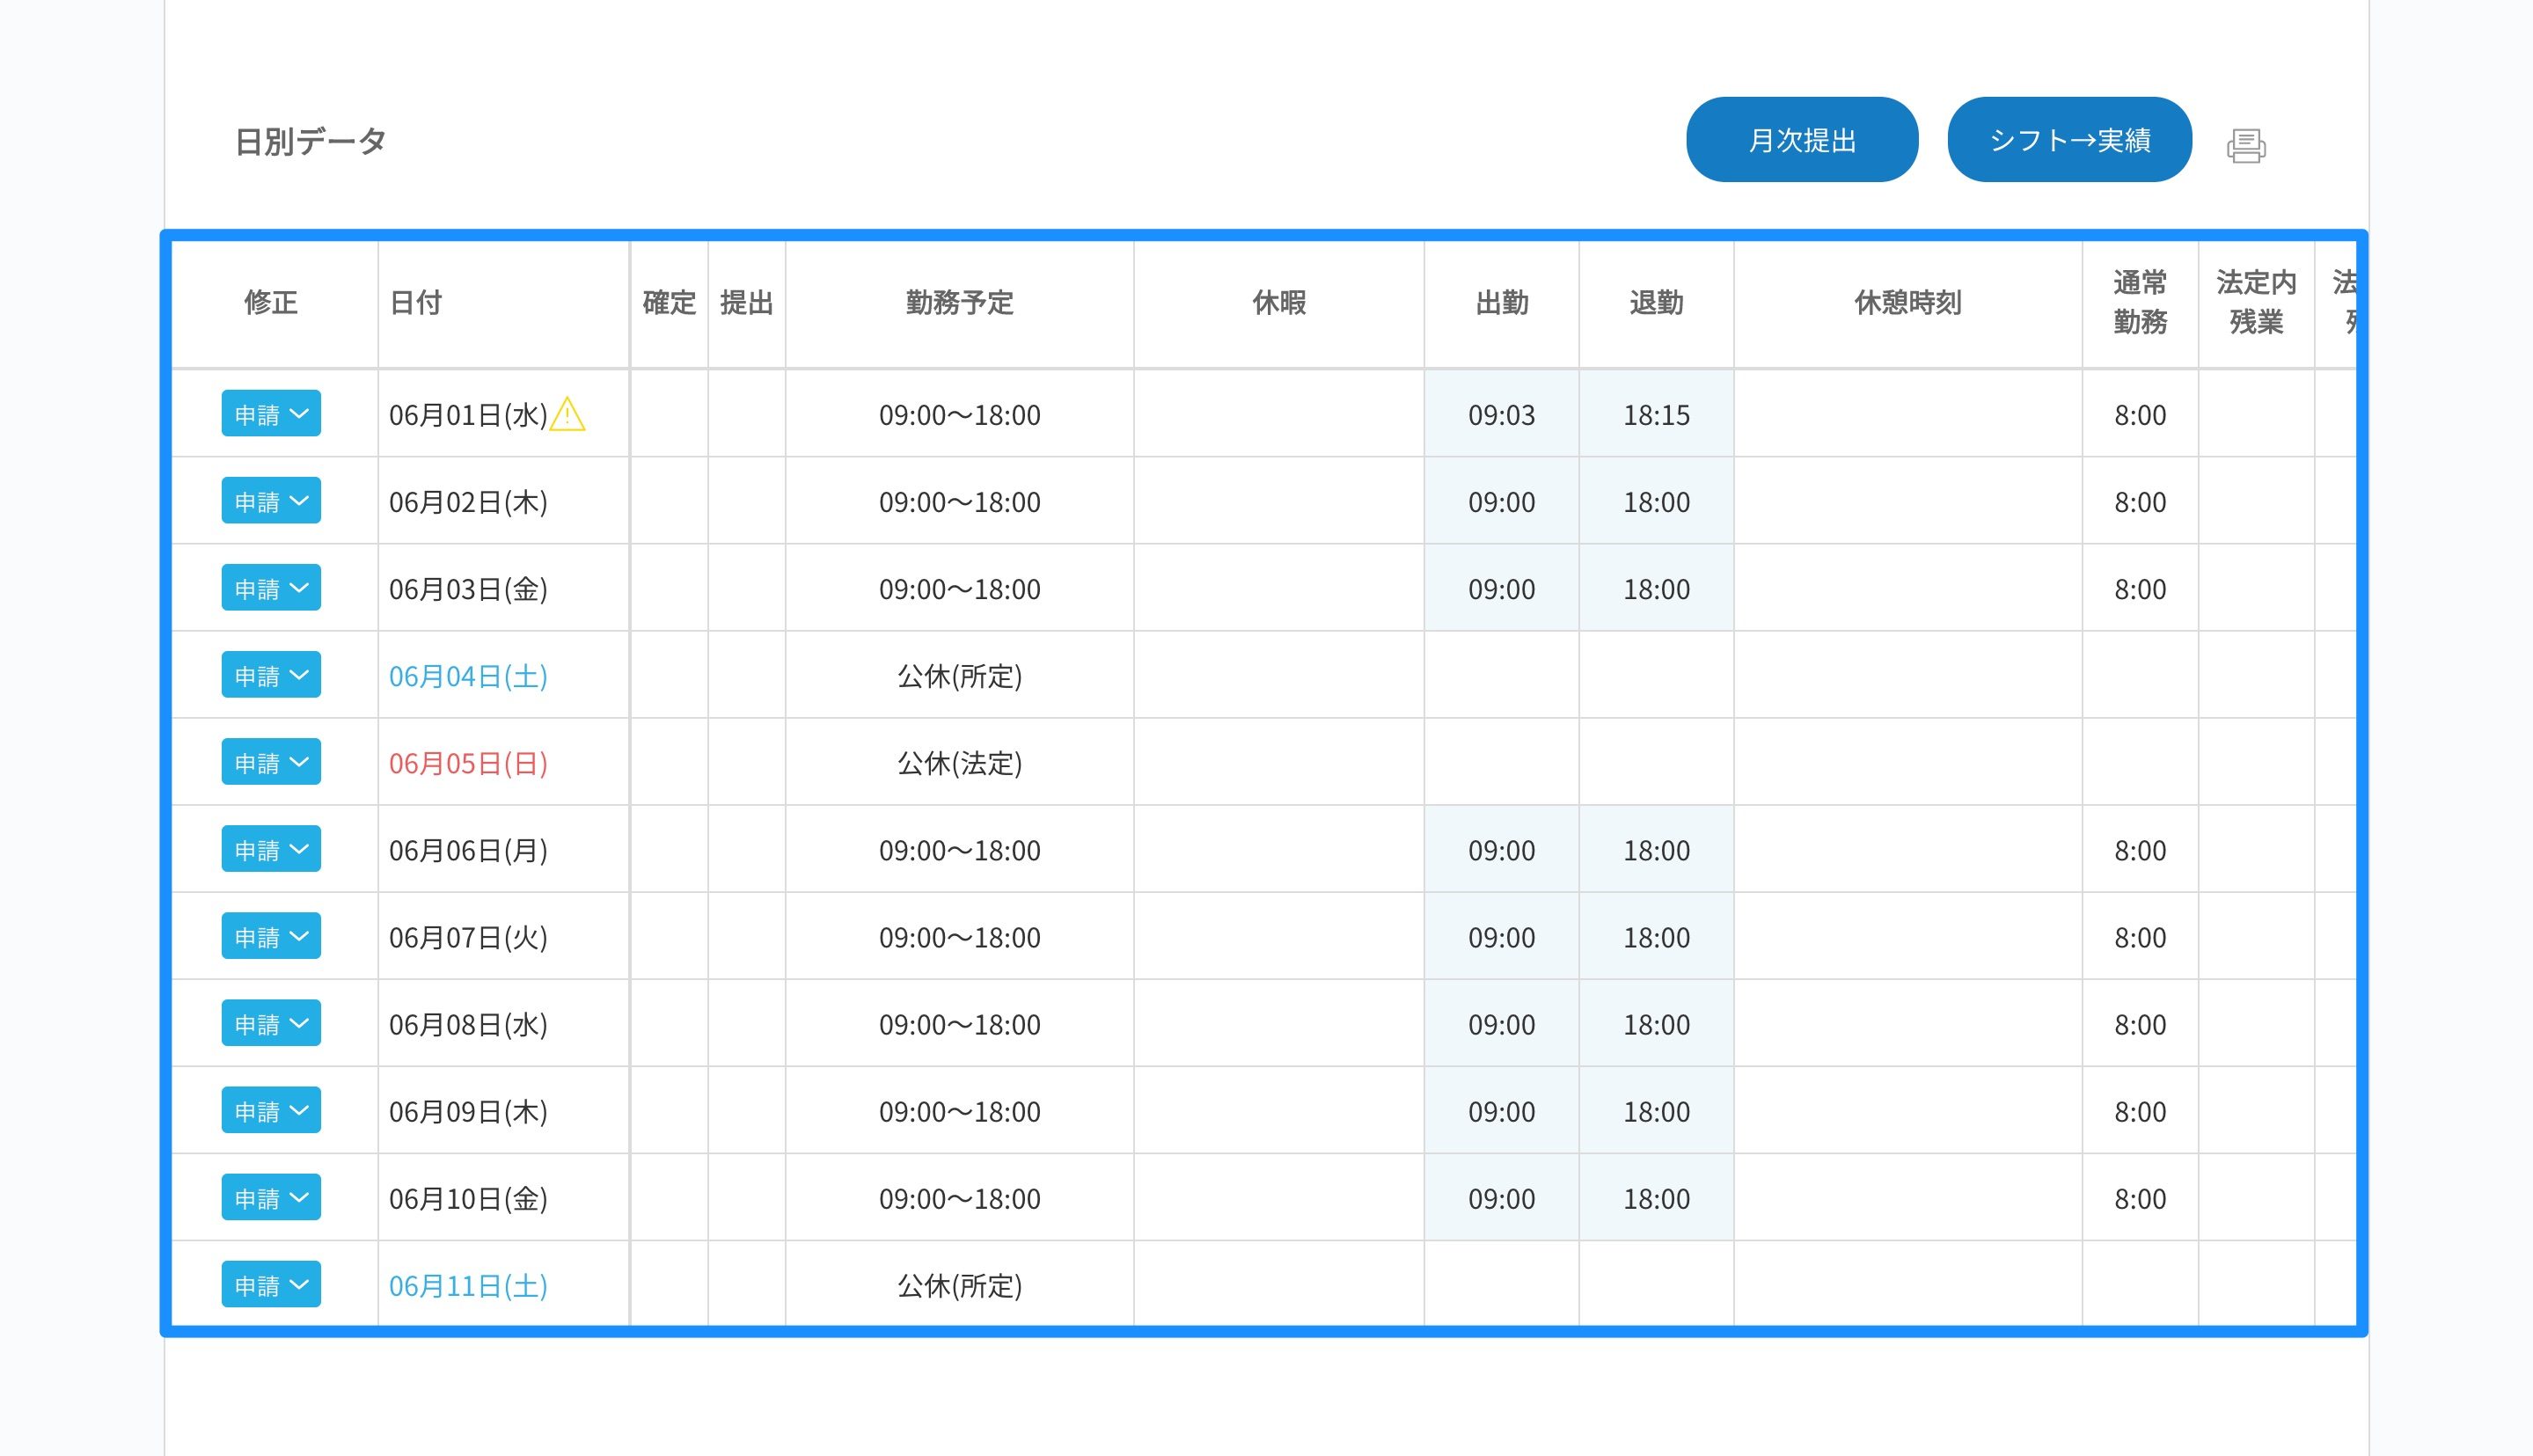The width and height of the screenshot is (2533, 1456).
Task: Open 申請 dropdown for 06月02日(木)
Action: [271, 501]
